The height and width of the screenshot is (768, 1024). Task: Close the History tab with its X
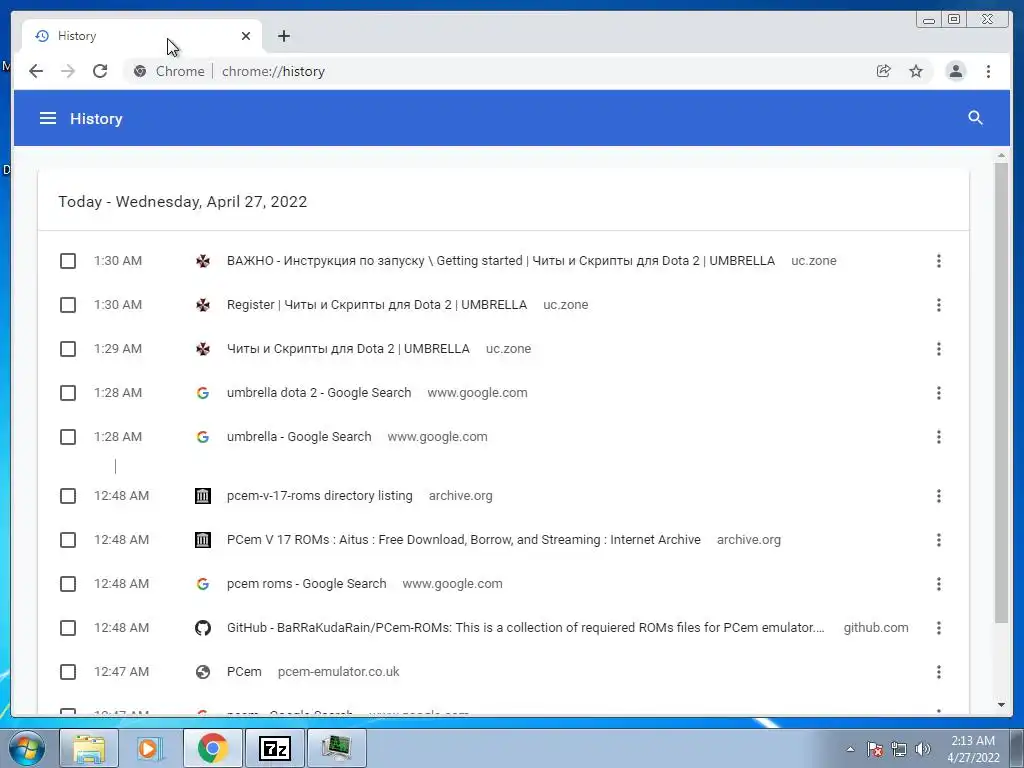(x=246, y=36)
